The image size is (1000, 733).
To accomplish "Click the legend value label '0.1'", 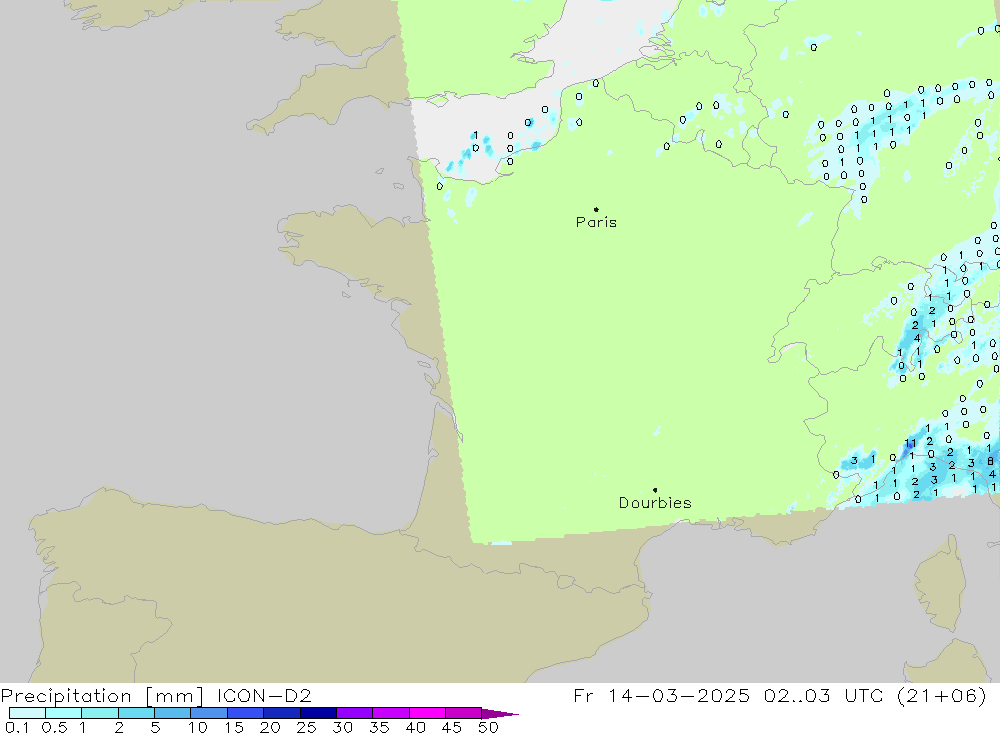I will pyautogui.click(x=17, y=727).
